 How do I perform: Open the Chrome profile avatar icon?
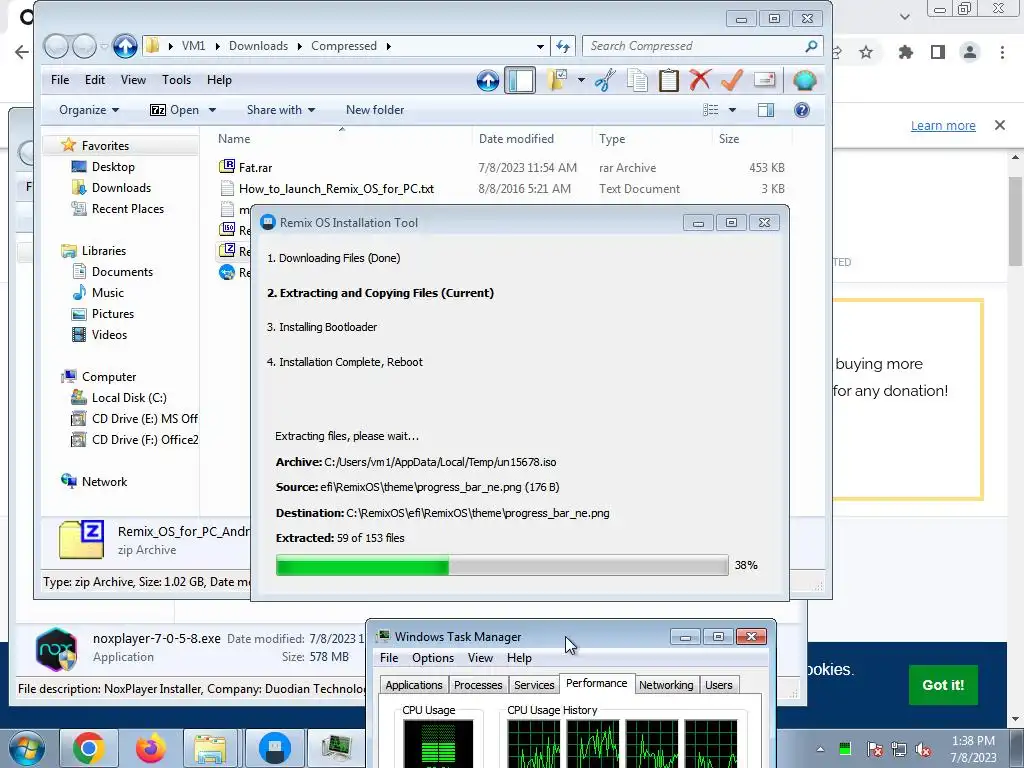point(970,52)
